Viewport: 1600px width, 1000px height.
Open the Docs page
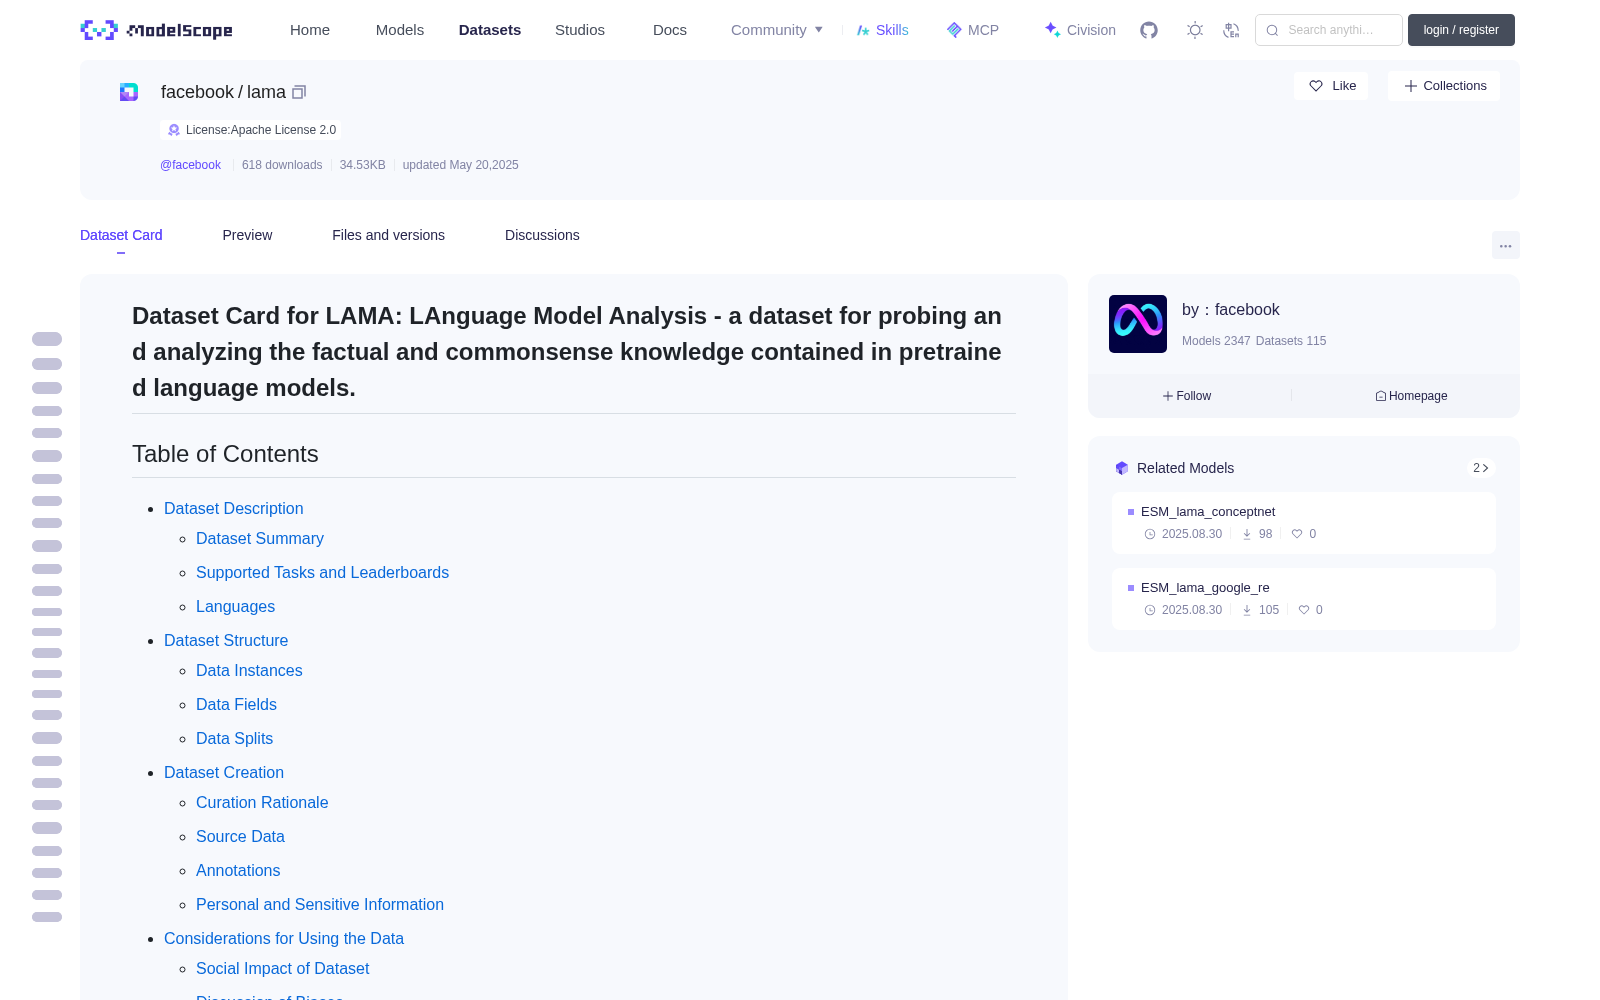coord(670,30)
